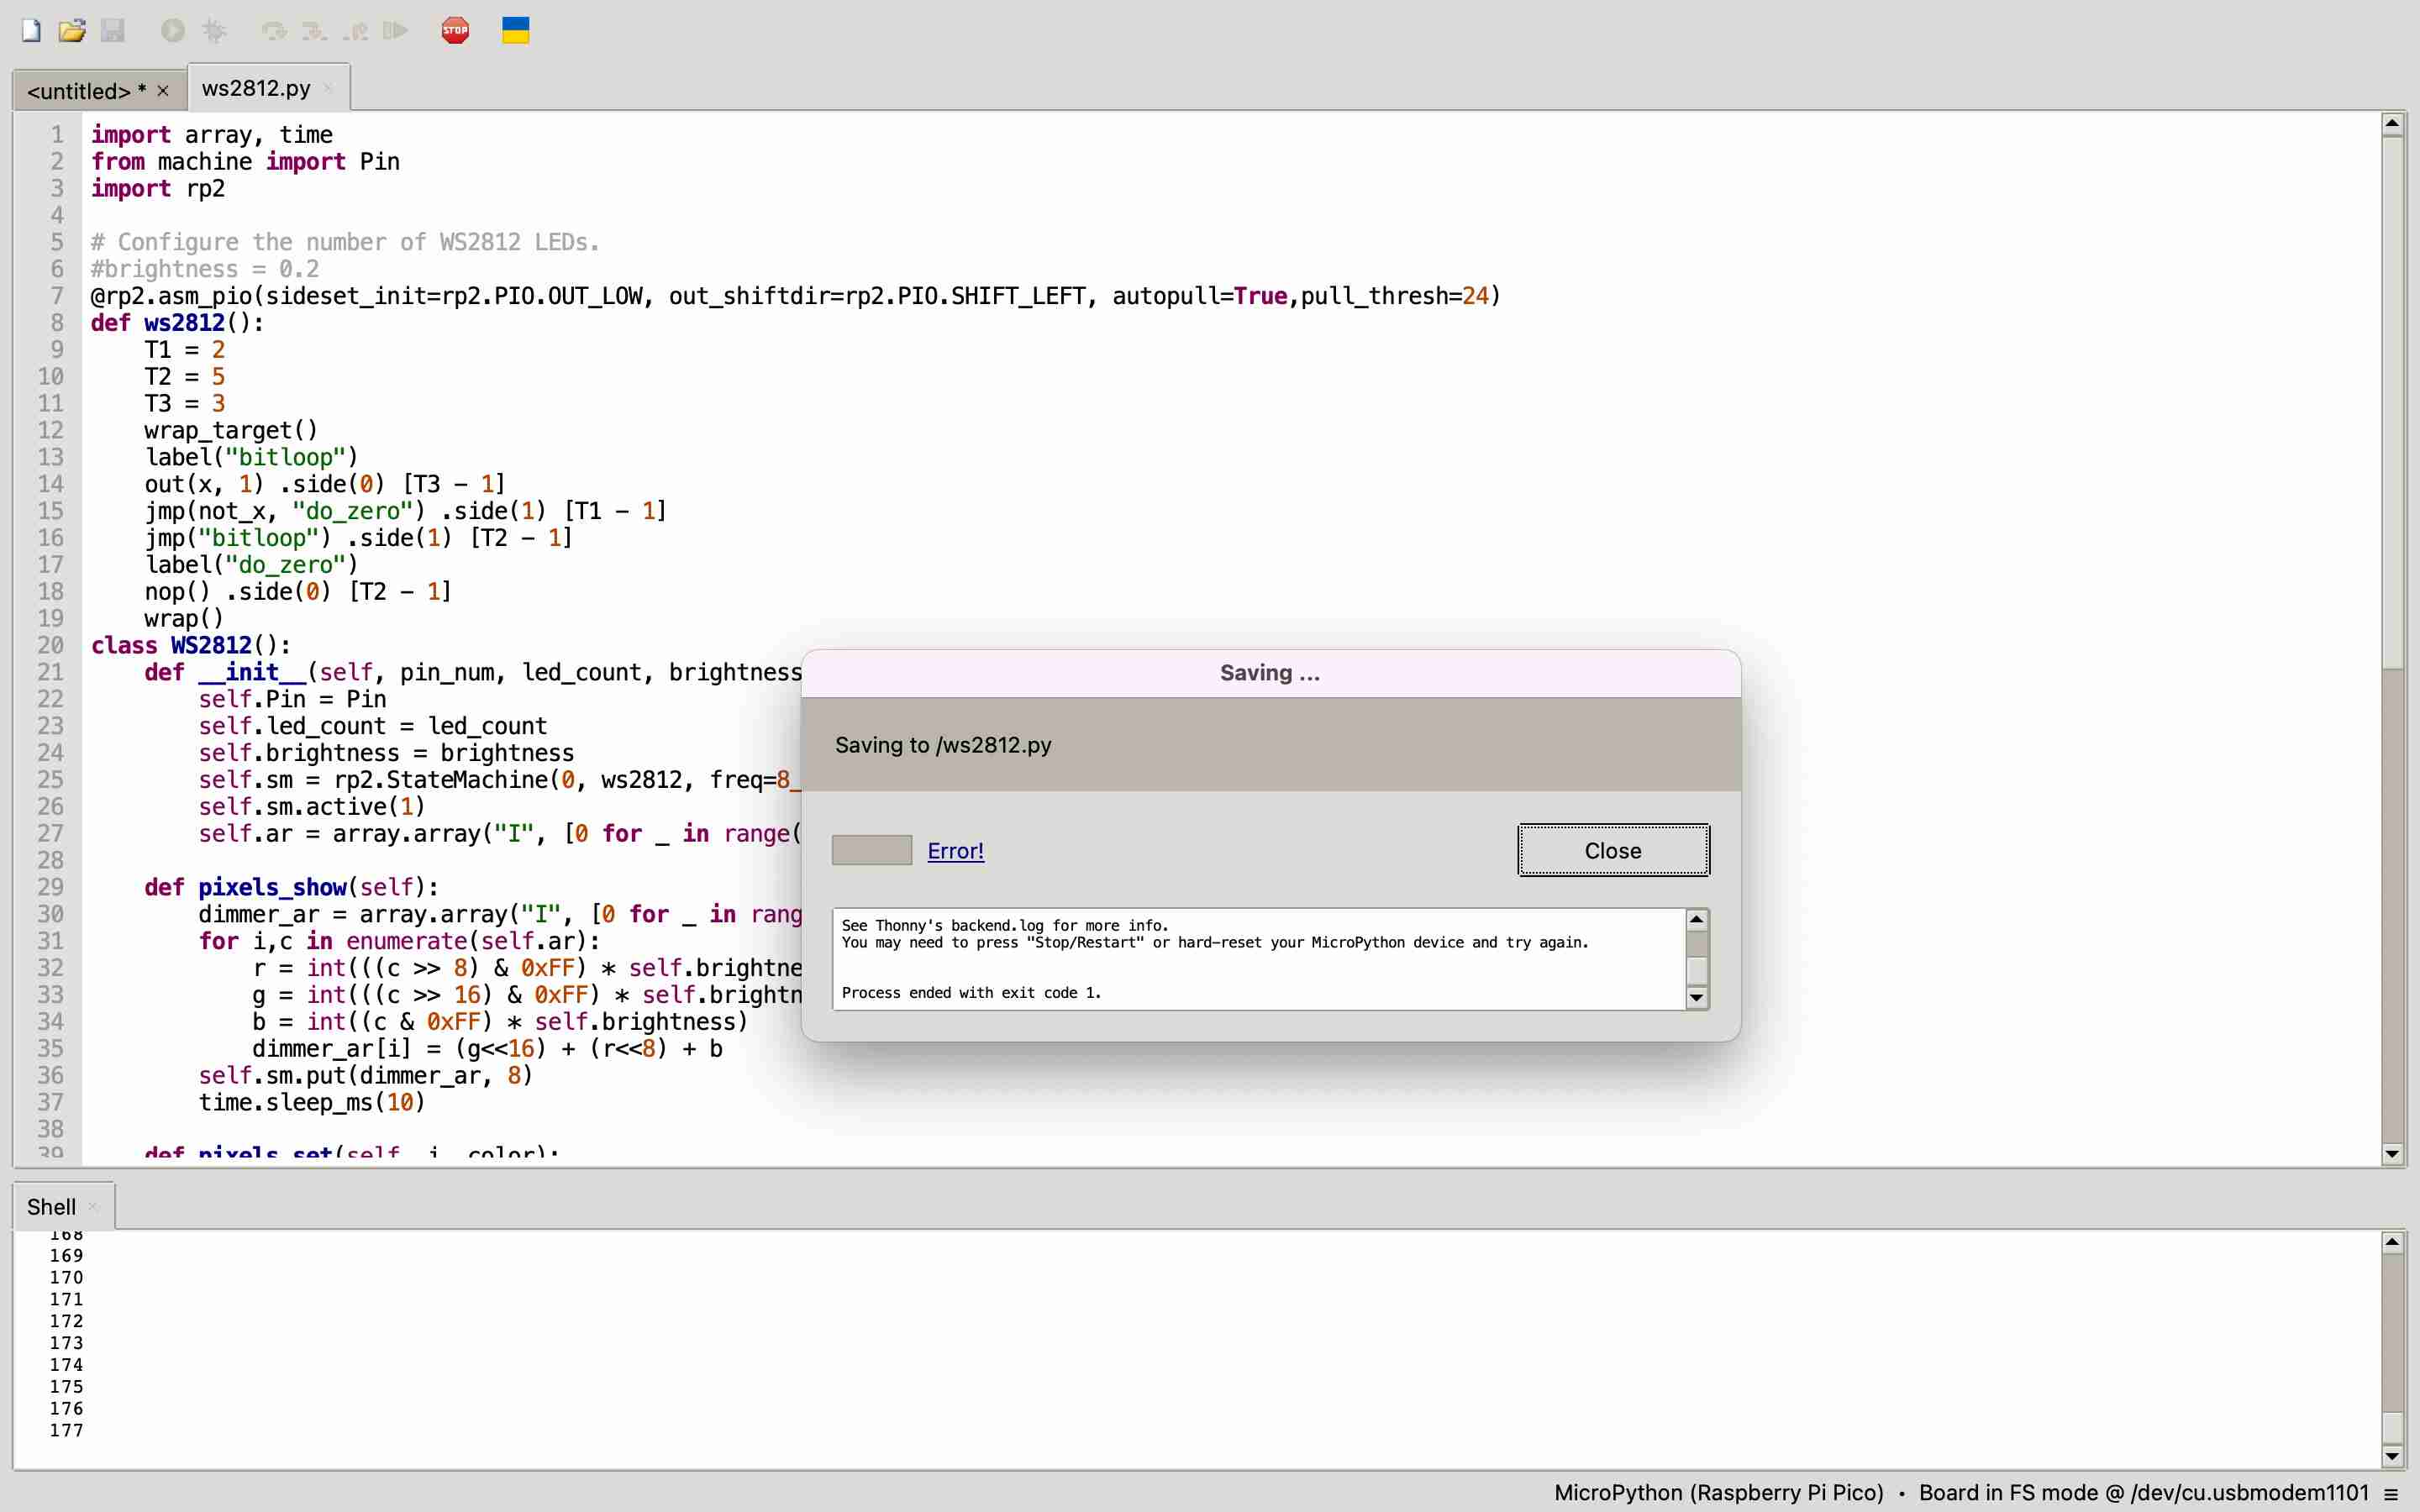Click the Step into debugger icon

[314, 31]
